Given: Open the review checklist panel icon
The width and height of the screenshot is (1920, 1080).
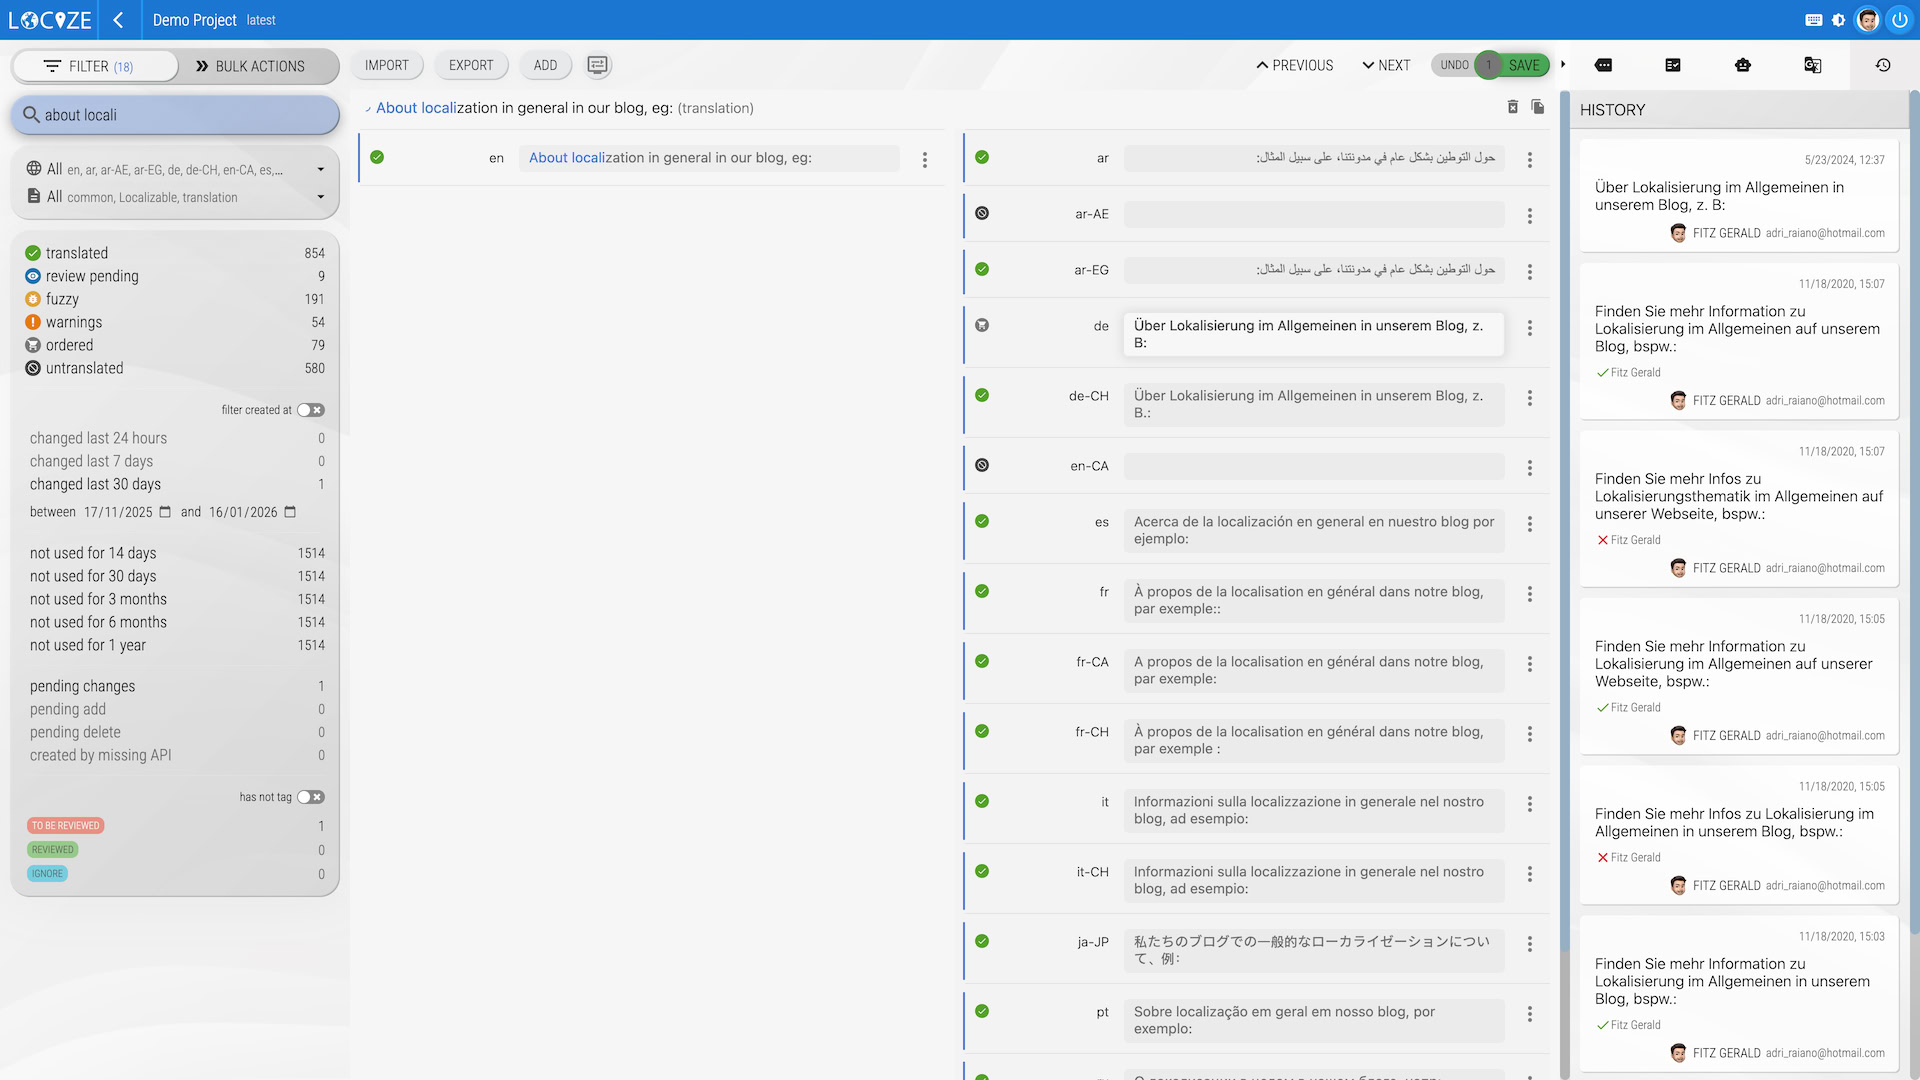Looking at the screenshot, I should (x=1673, y=65).
